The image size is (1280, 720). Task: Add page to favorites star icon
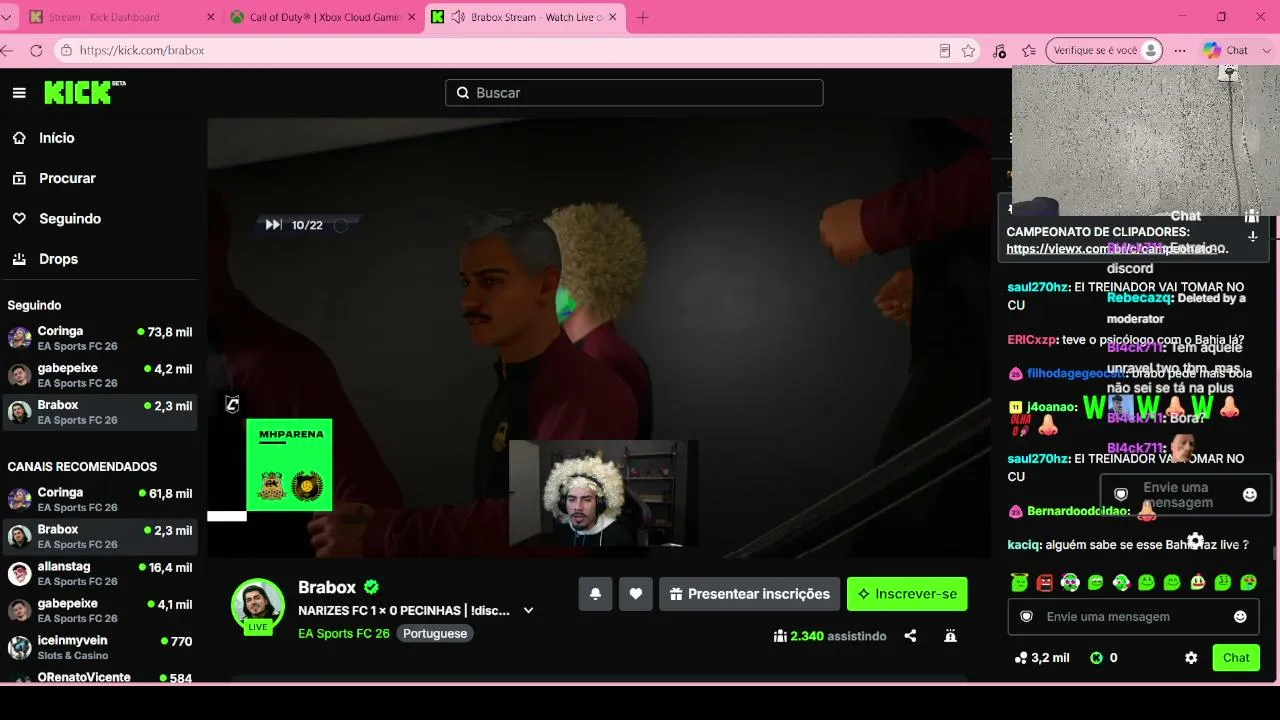(968, 50)
